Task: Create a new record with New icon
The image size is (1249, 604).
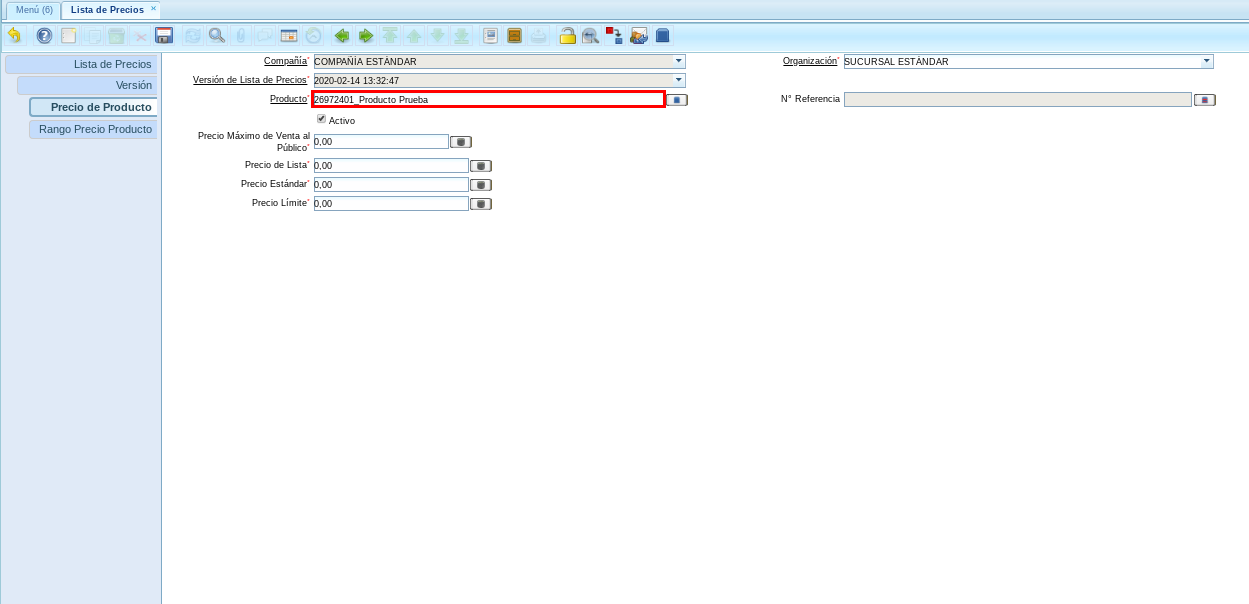Action: (x=69, y=35)
